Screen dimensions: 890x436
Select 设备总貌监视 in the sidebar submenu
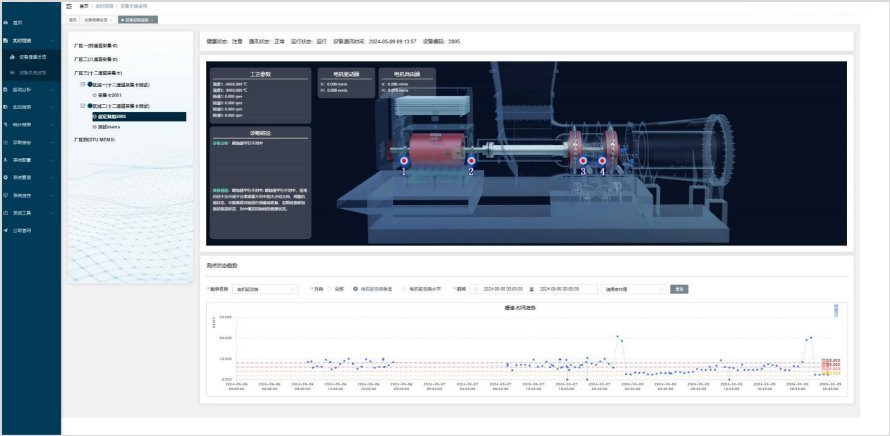[x=31, y=73]
